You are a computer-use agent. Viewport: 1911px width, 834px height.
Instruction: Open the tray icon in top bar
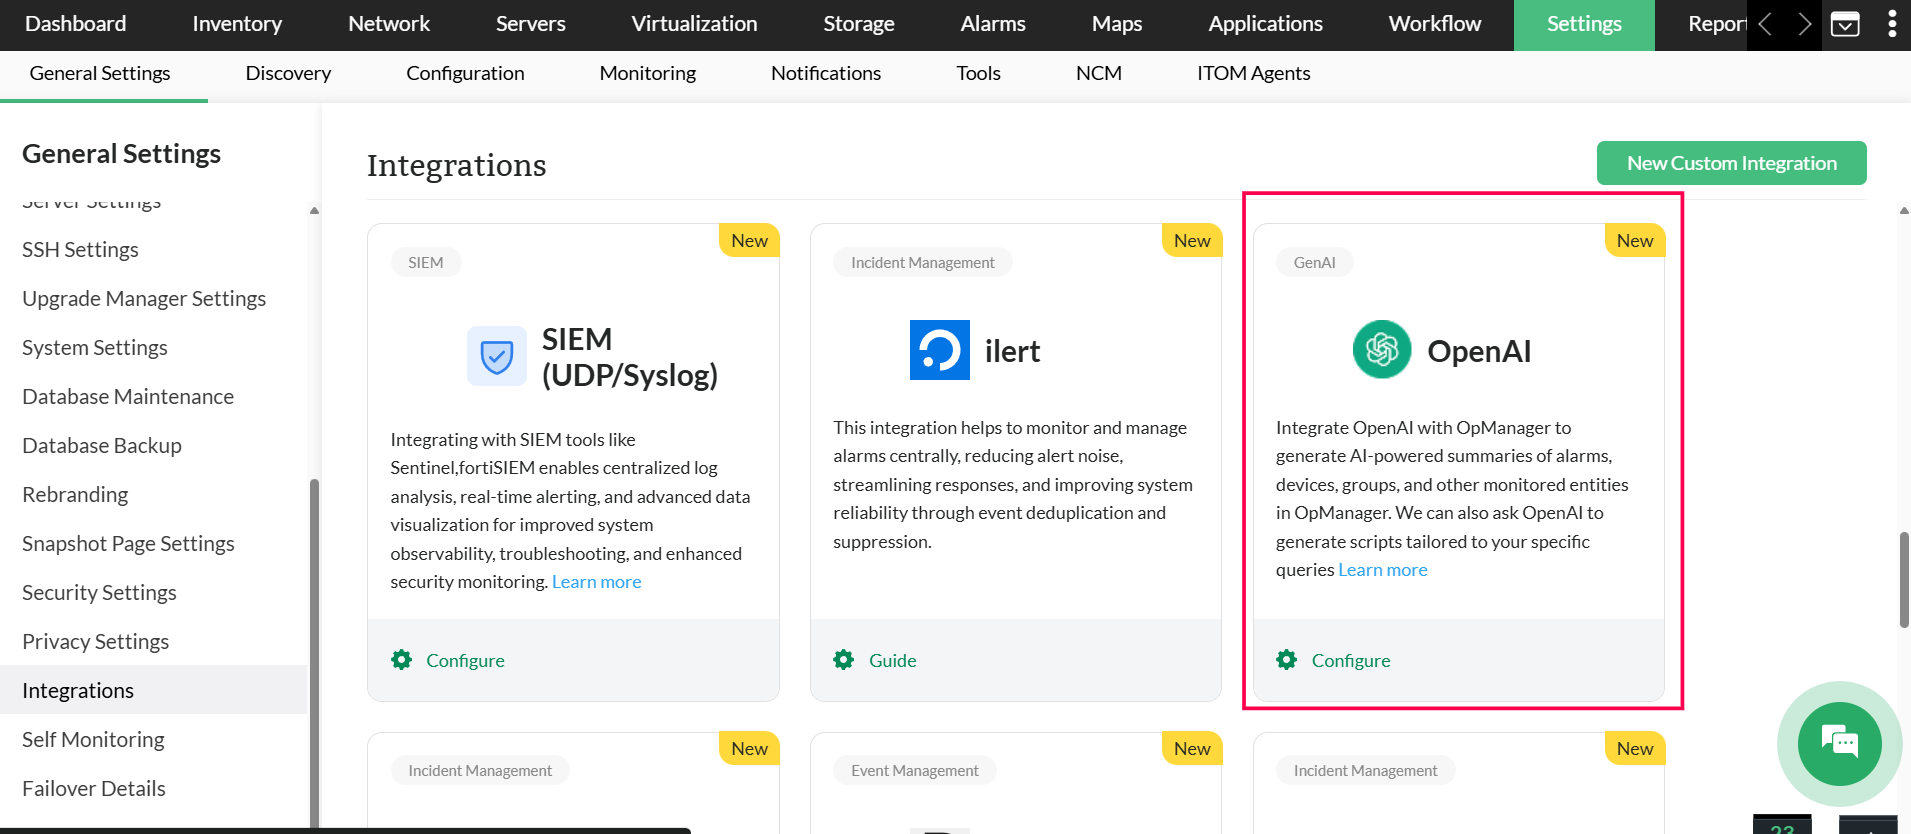1845,24
